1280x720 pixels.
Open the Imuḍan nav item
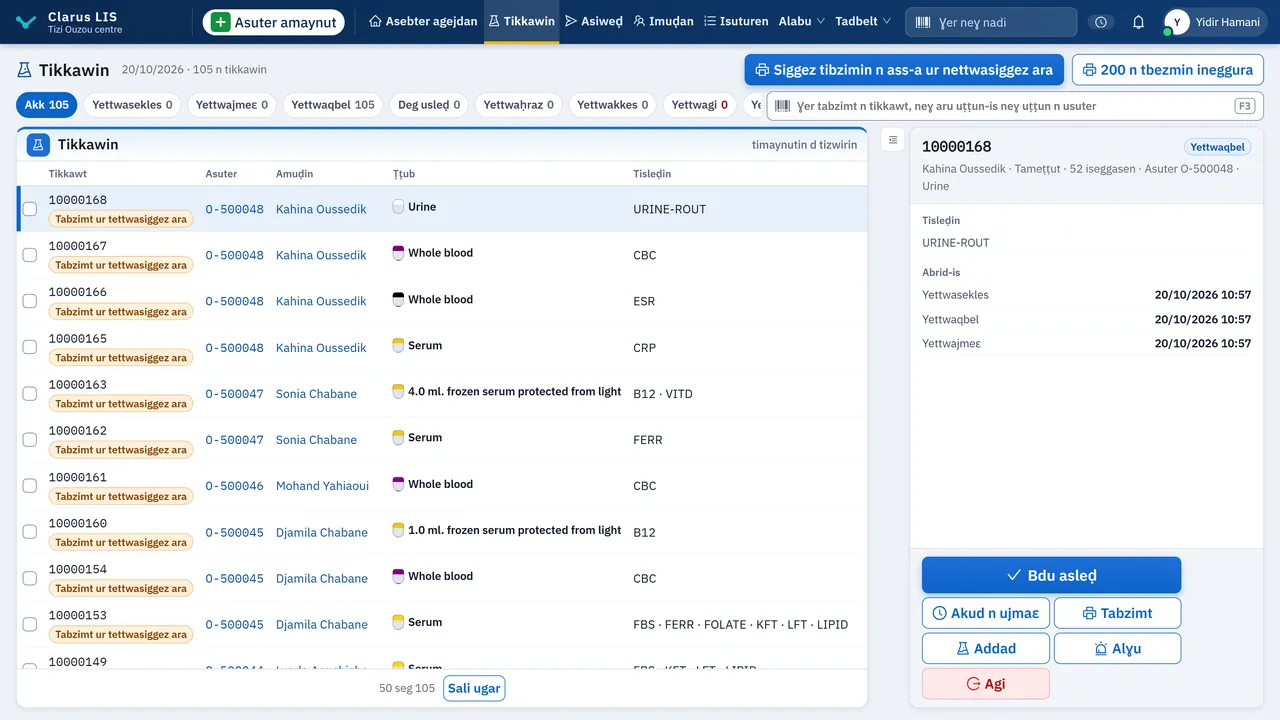tap(664, 22)
